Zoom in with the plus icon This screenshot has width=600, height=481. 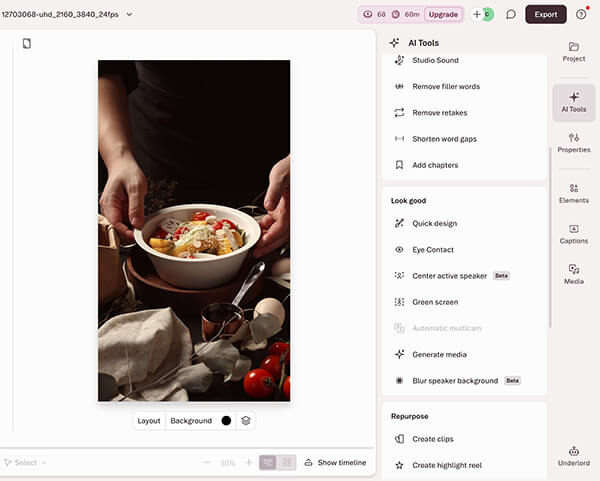click(249, 463)
